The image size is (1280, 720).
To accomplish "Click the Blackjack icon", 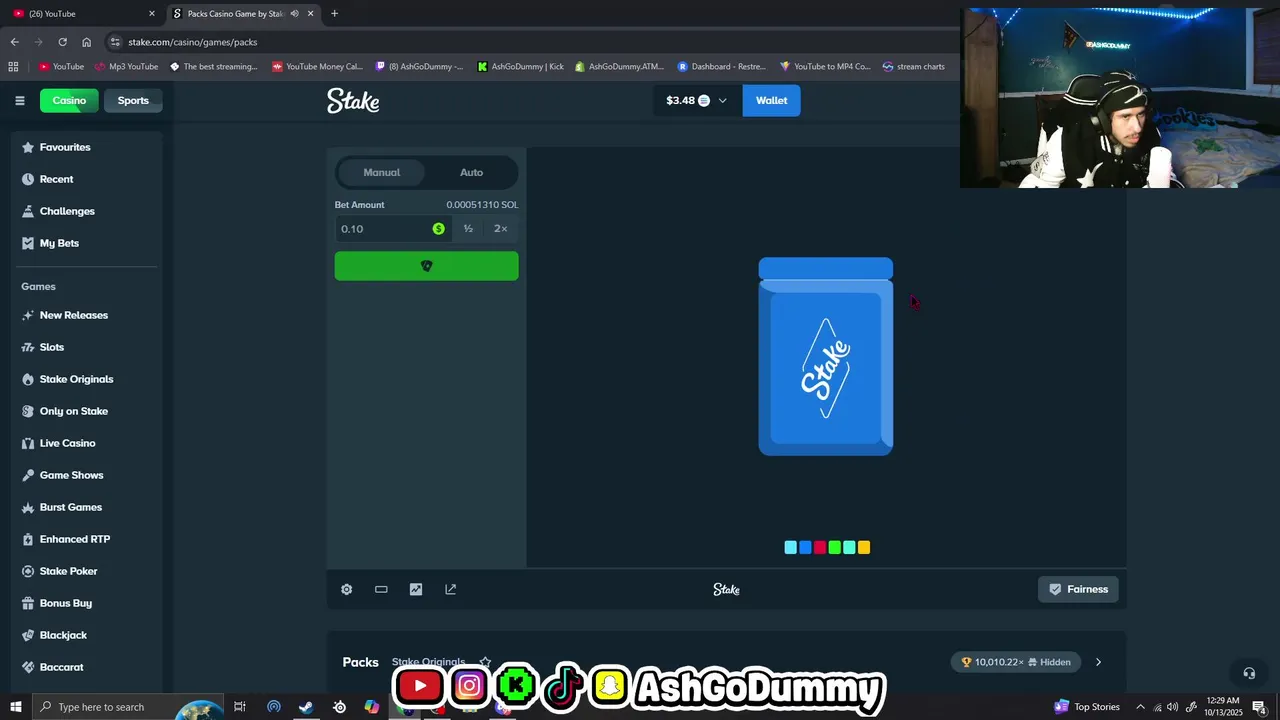I will pos(28,635).
